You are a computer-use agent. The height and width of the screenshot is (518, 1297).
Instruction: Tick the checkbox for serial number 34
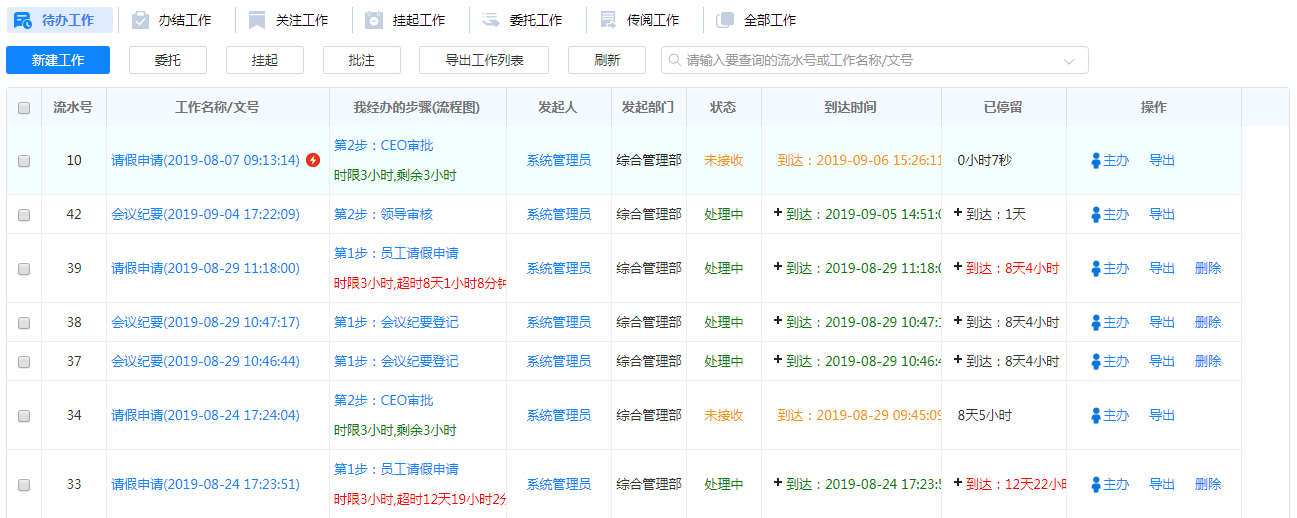[x=24, y=416]
